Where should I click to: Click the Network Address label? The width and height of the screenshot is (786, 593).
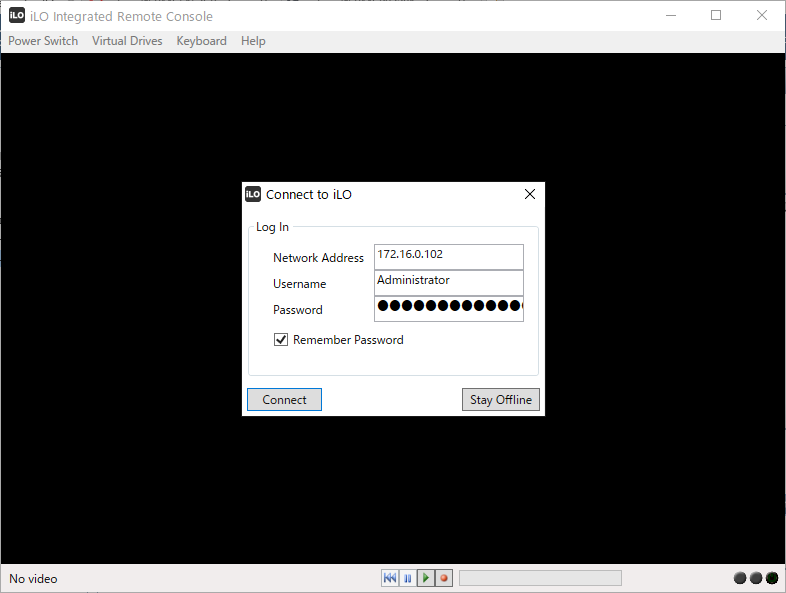click(318, 258)
